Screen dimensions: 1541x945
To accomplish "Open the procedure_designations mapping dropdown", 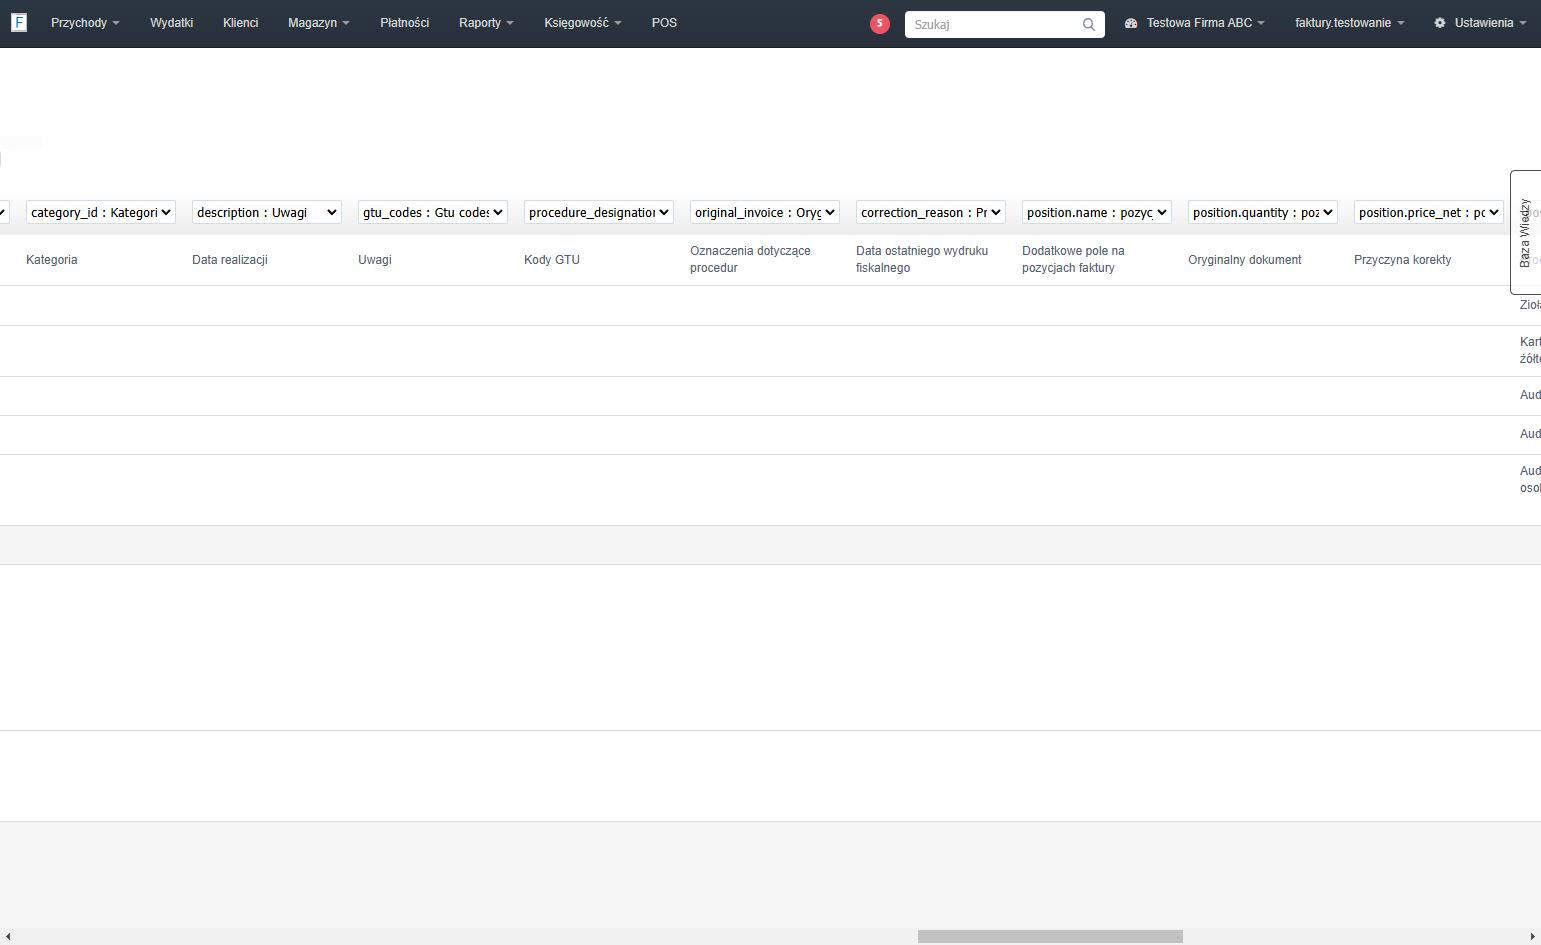I will tap(599, 212).
